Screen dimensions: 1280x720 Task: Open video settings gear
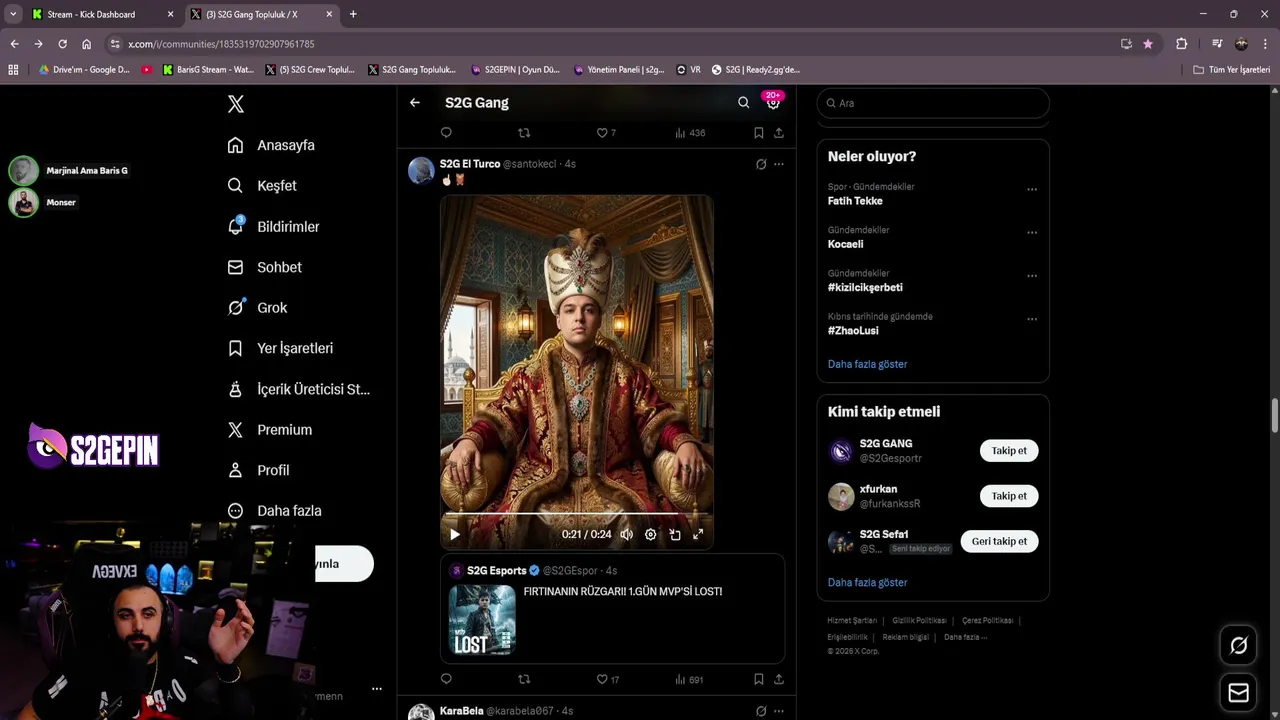pos(650,534)
